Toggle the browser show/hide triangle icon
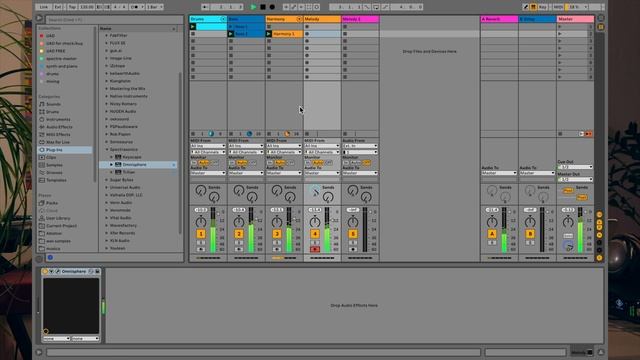Viewport: 640px width, 360px height. click(39, 18)
